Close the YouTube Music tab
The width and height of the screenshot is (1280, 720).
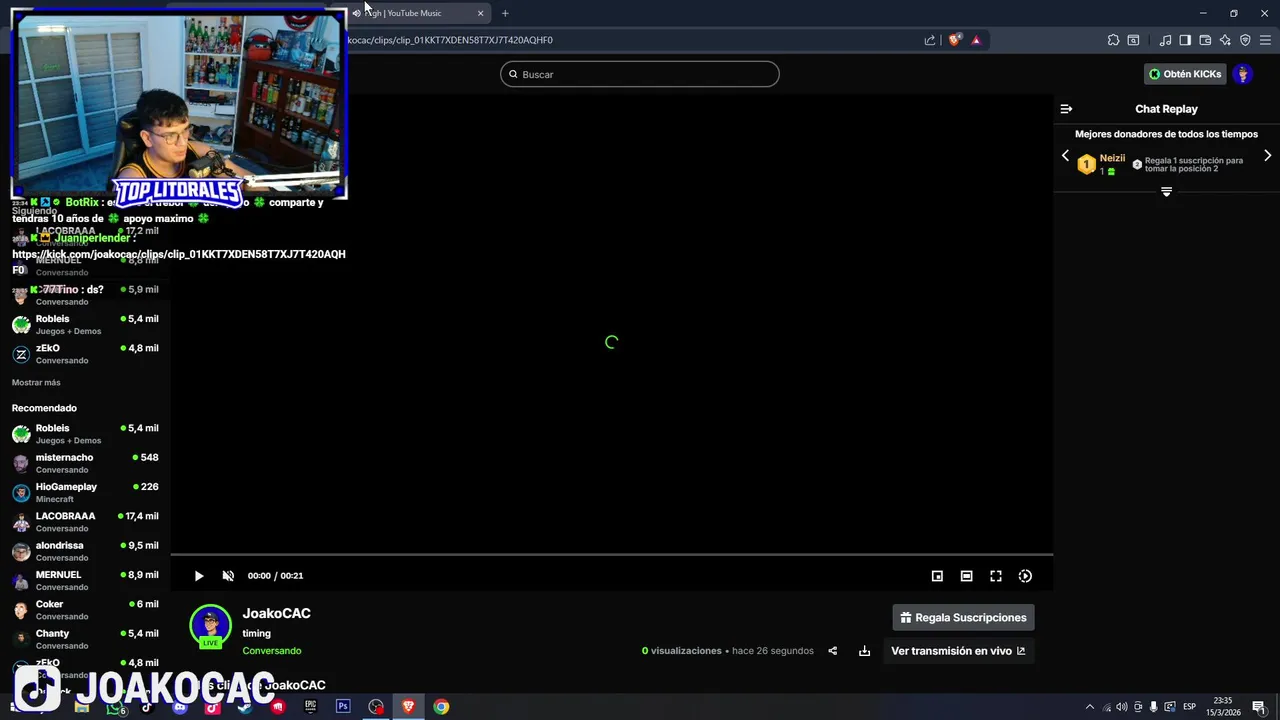click(480, 13)
